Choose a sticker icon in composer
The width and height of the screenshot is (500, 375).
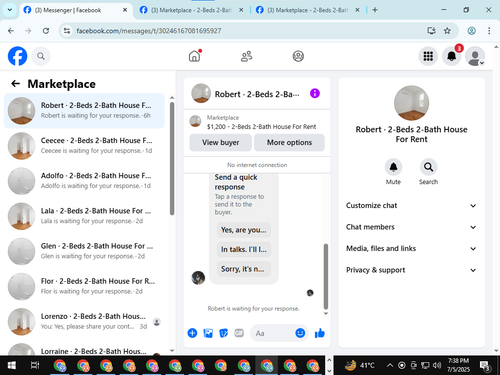click(223, 333)
